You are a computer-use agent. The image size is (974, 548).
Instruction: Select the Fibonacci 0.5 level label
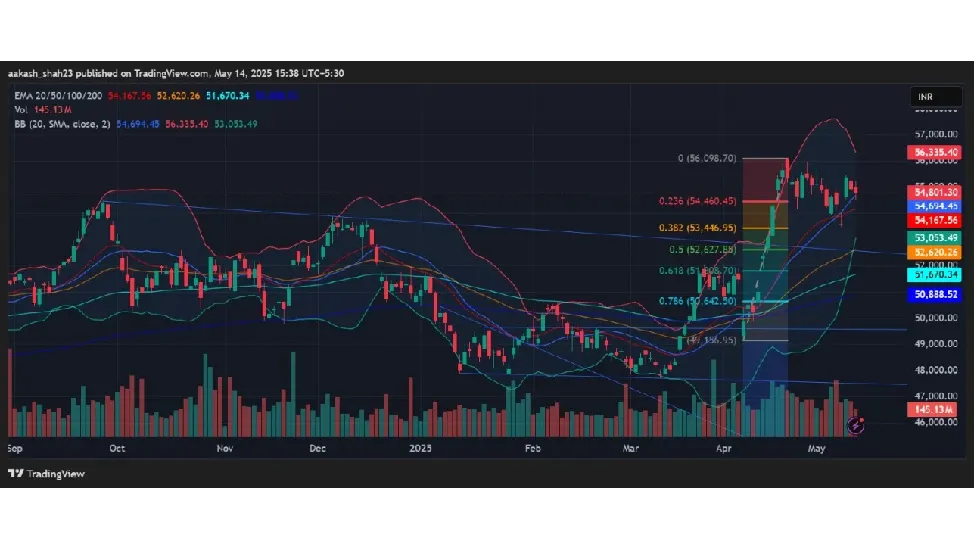(703, 249)
